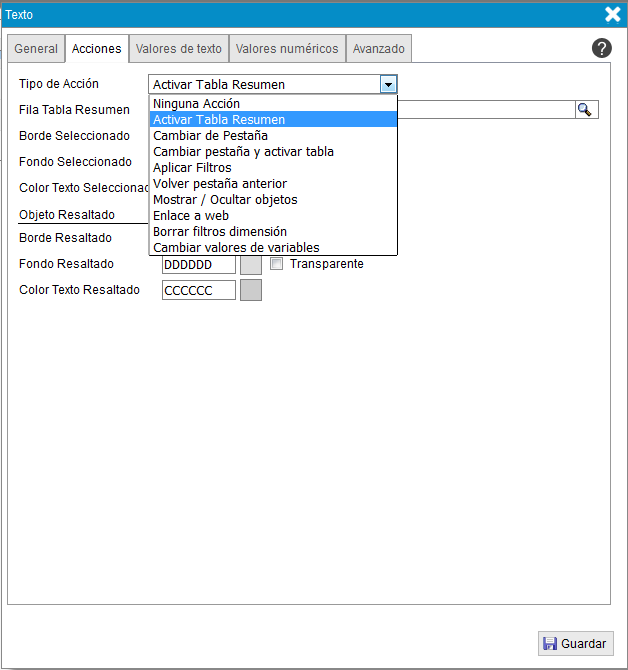
Task: Click the magnifier search icon
Action: [x=586, y=110]
